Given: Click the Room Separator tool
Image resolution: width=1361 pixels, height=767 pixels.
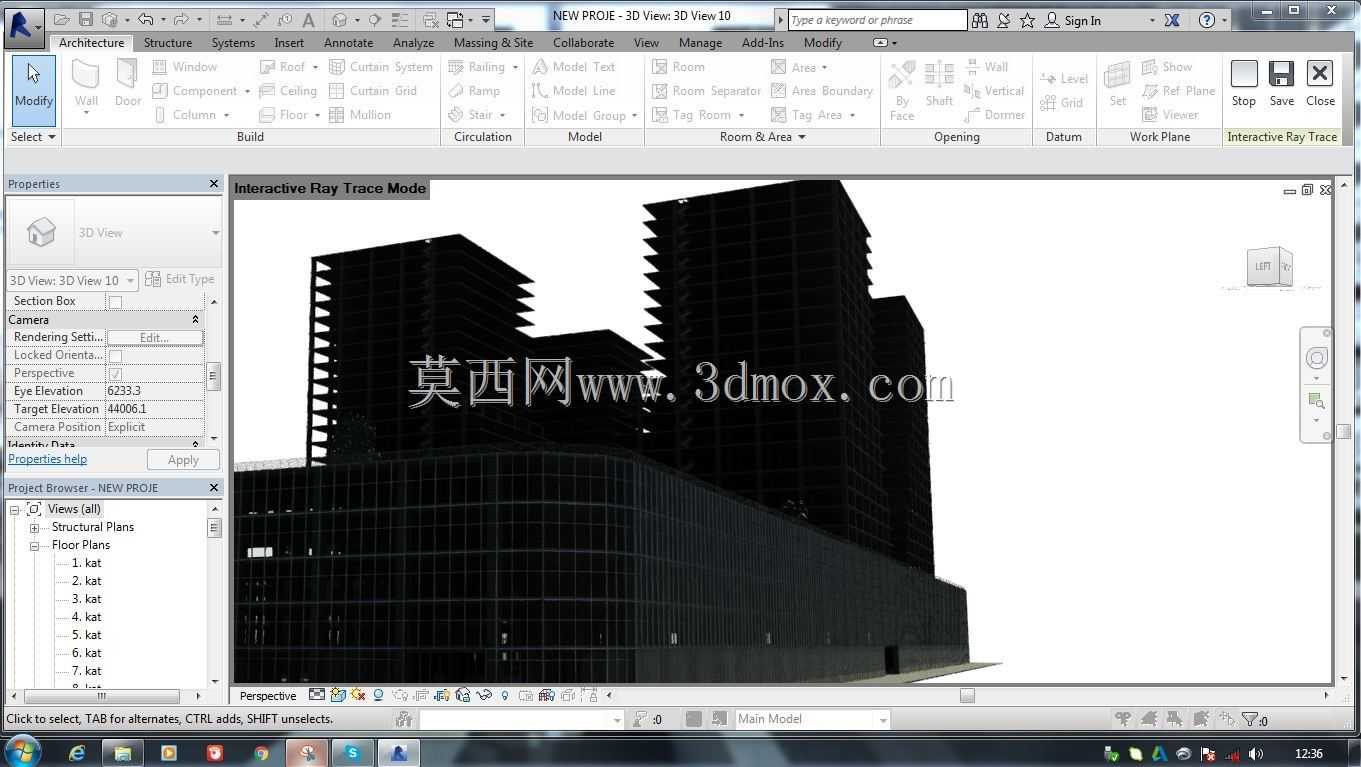Looking at the screenshot, I should 706,91.
